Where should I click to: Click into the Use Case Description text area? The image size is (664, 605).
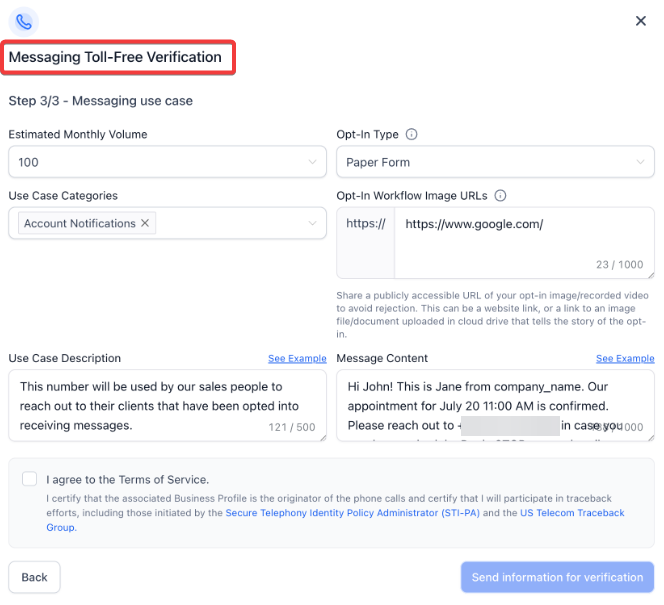tap(167, 405)
